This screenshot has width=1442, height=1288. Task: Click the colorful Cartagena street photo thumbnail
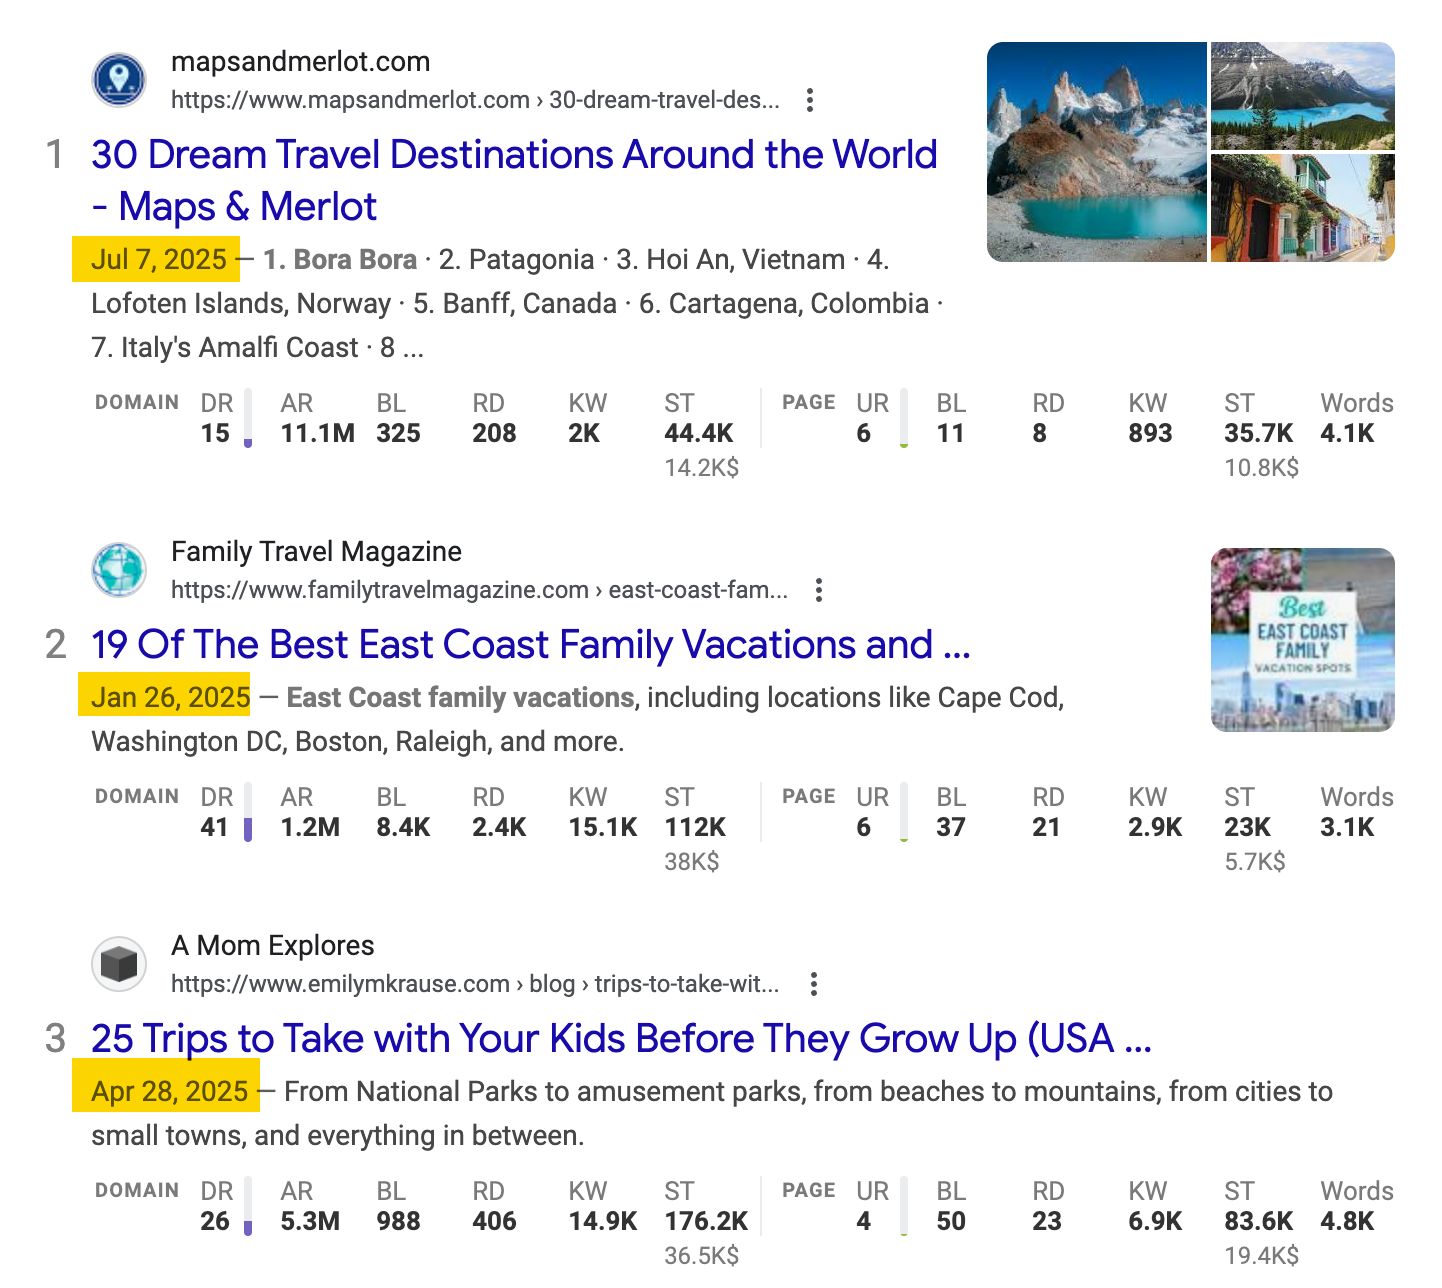pyautogui.click(x=1302, y=205)
